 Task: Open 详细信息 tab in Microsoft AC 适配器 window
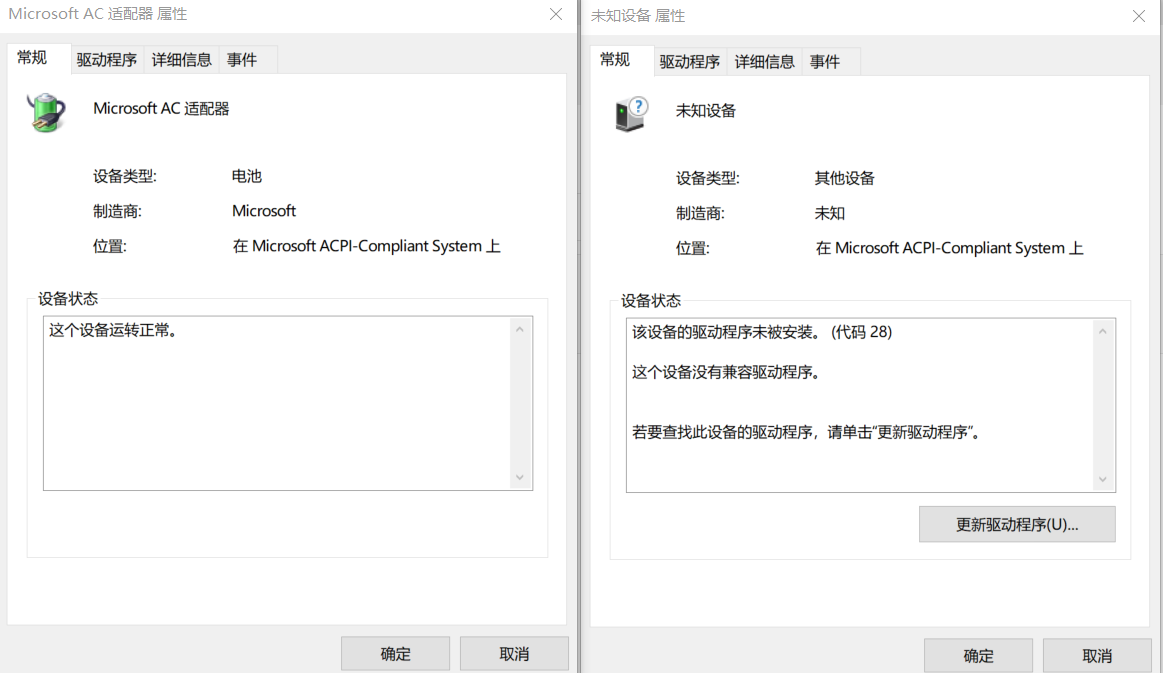point(182,60)
